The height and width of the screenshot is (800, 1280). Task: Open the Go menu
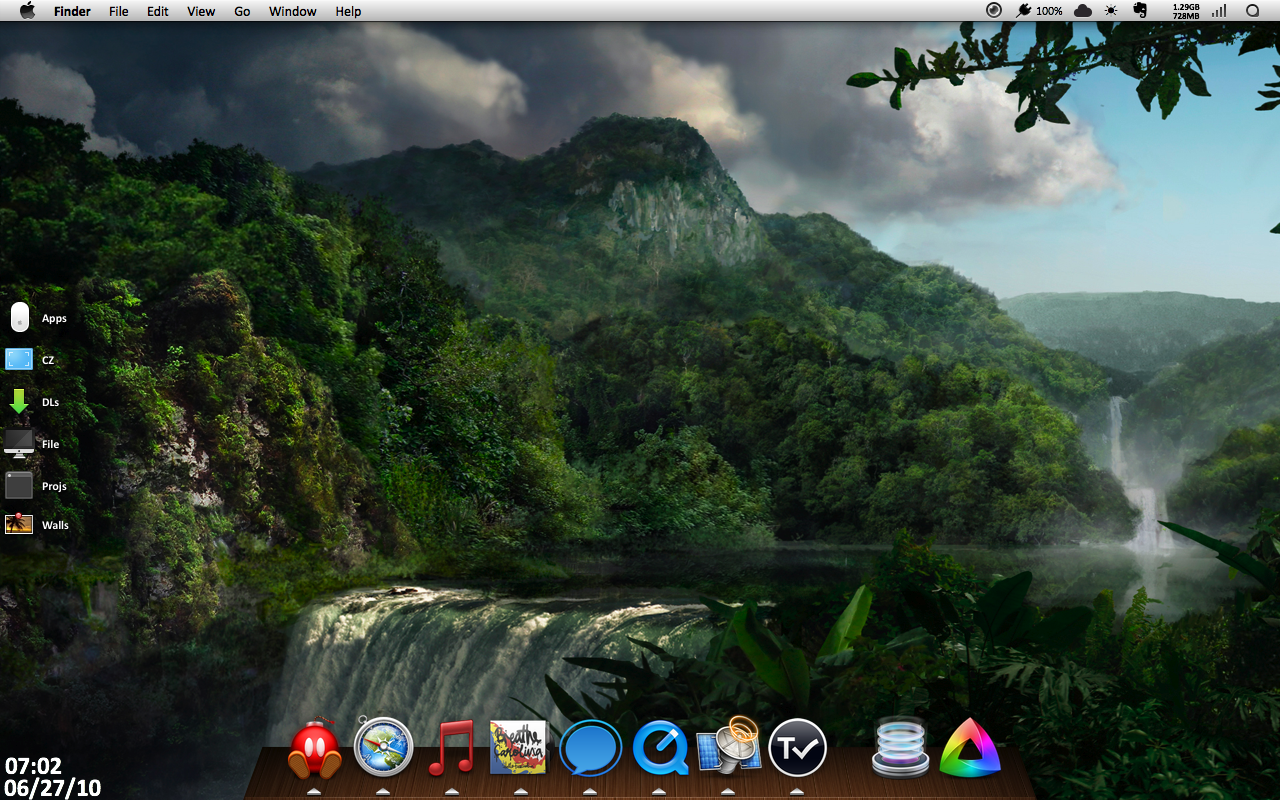[242, 11]
